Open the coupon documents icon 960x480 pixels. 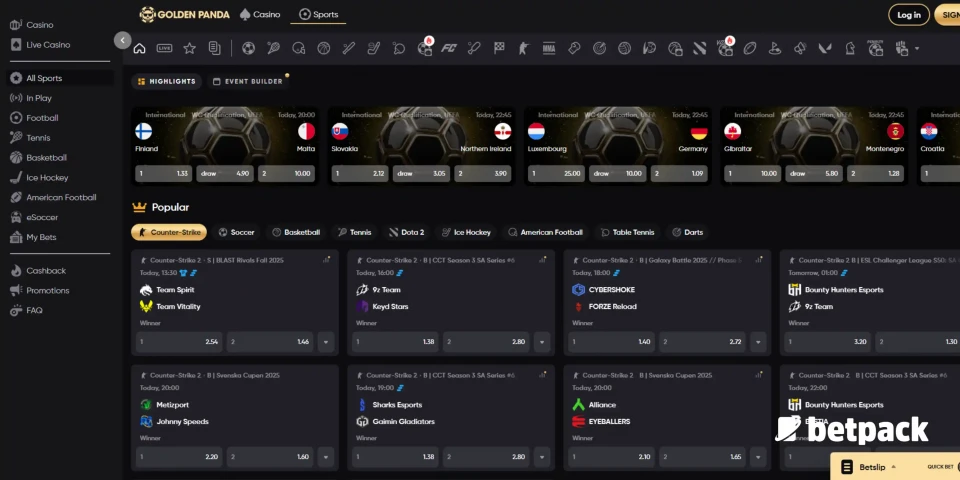[214, 48]
